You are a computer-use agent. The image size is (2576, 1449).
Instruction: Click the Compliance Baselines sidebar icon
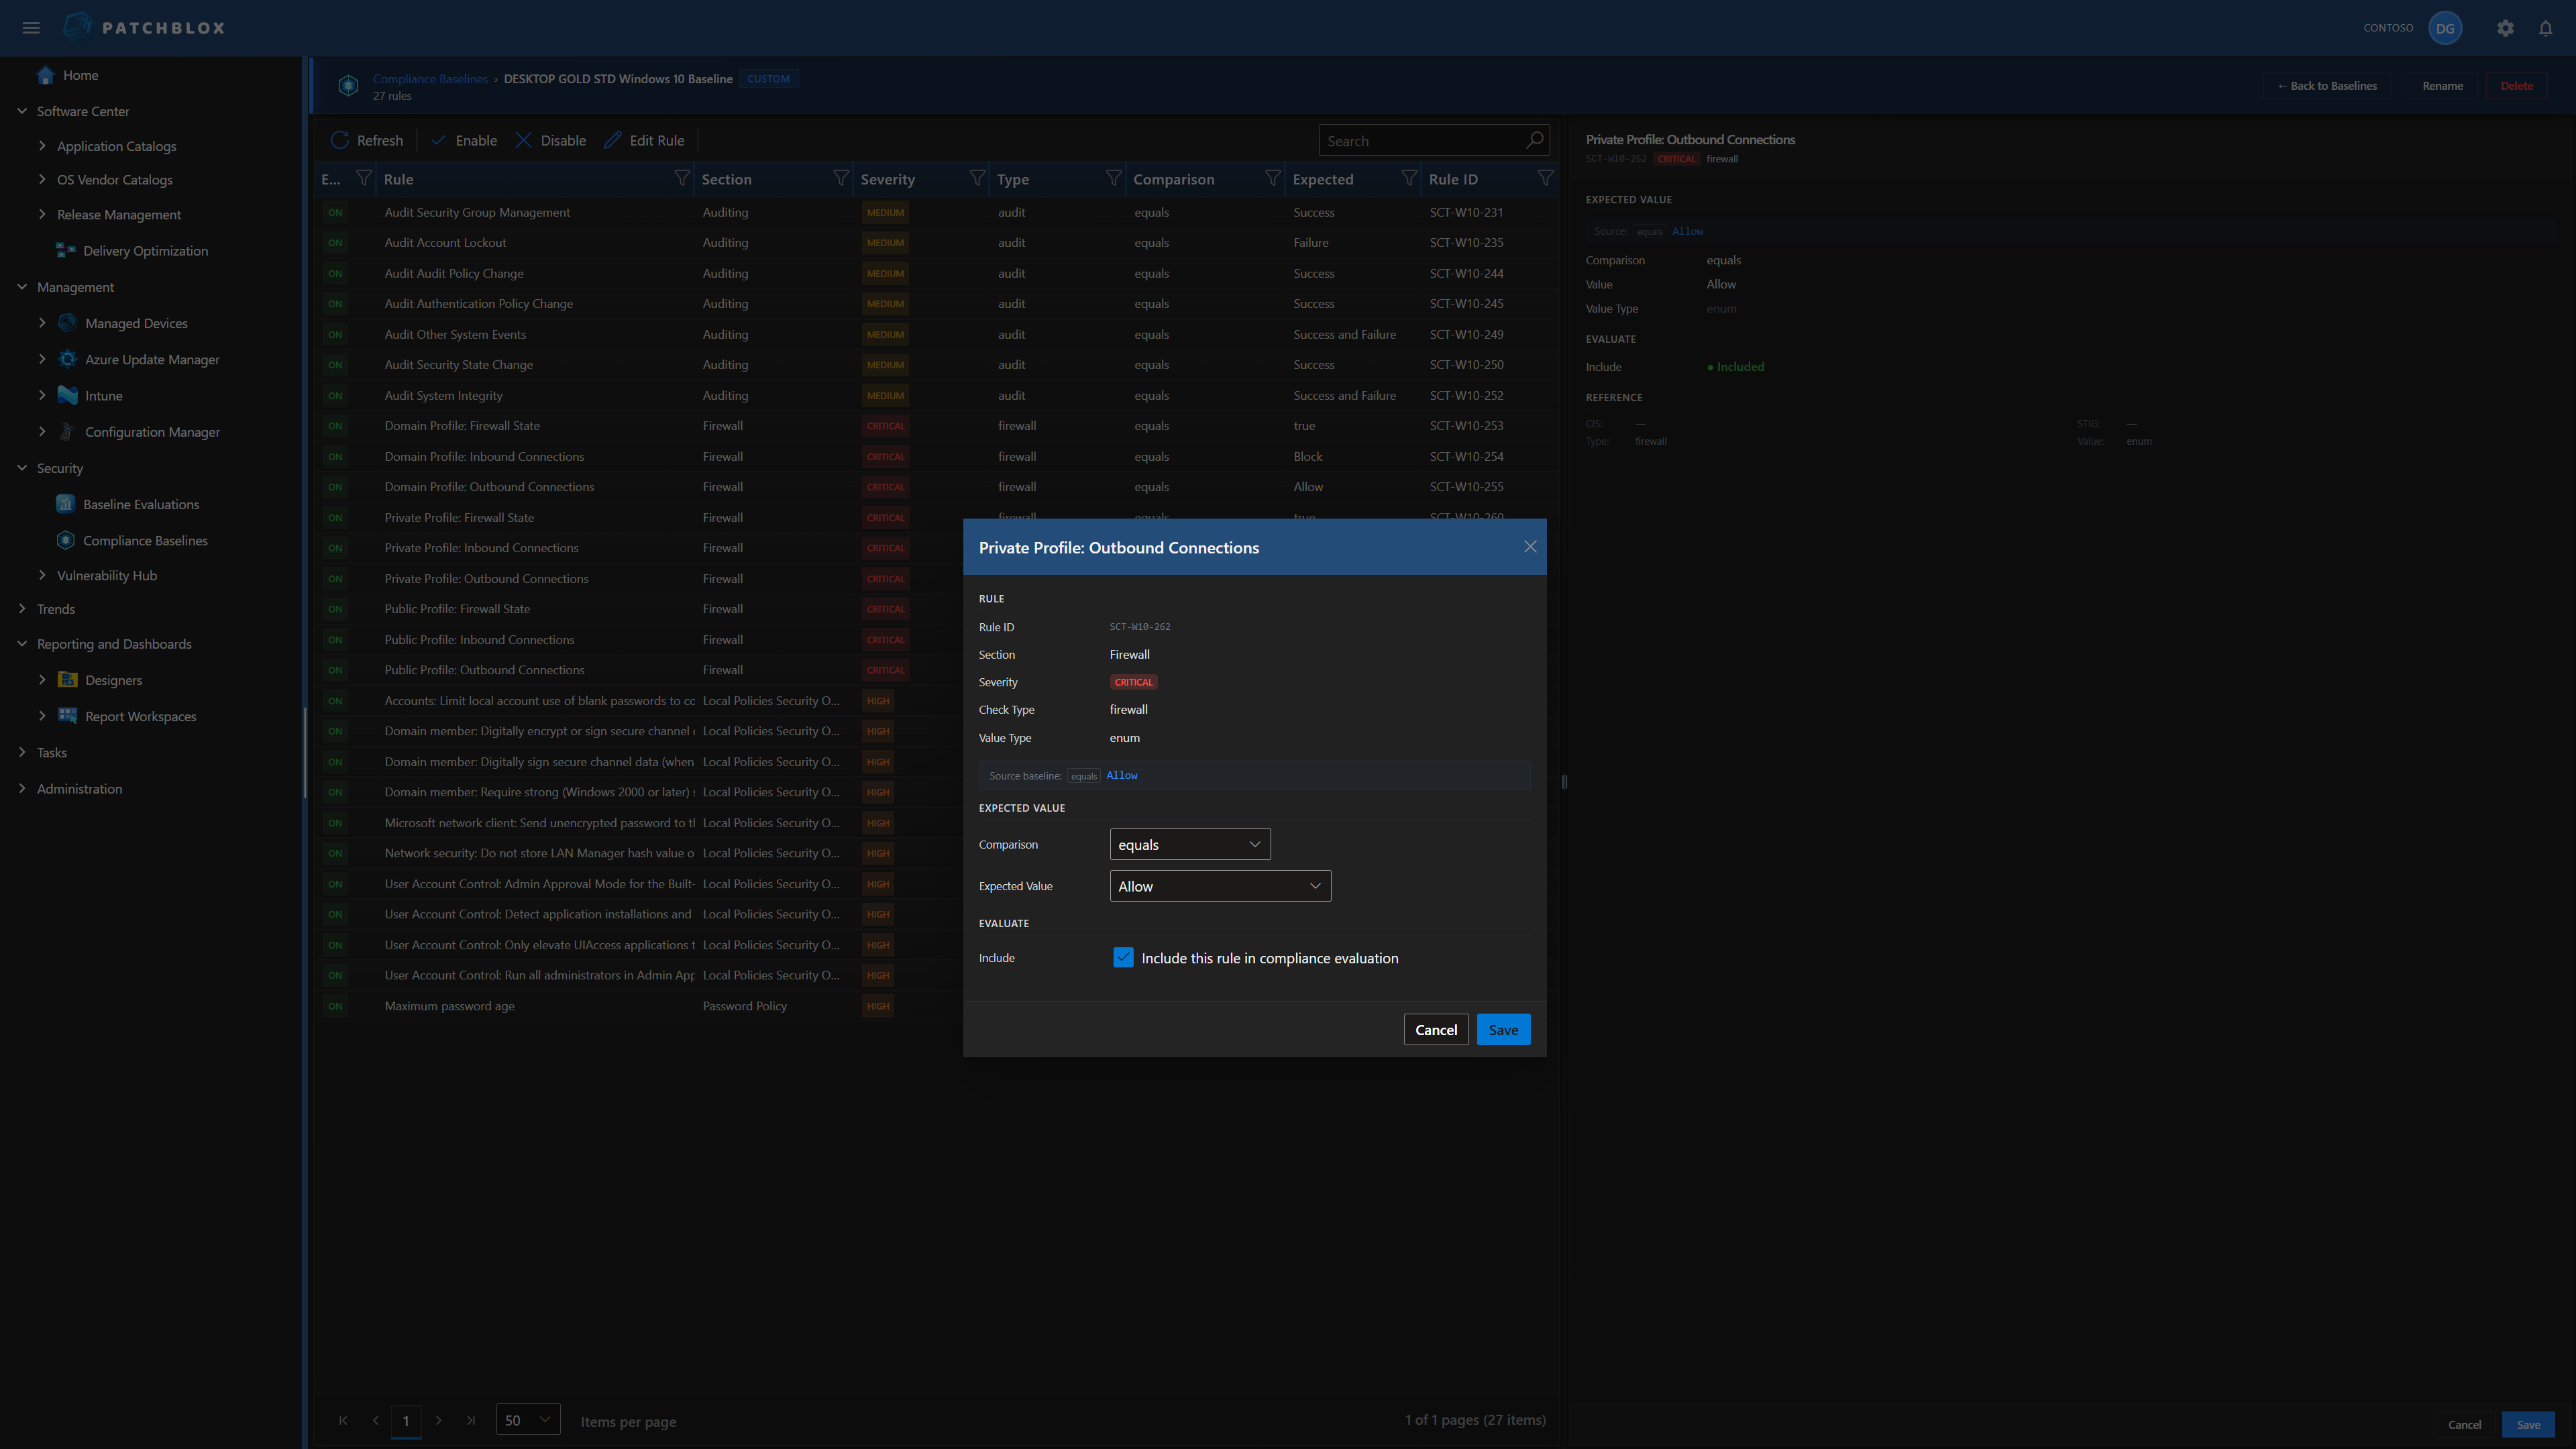[x=66, y=540]
